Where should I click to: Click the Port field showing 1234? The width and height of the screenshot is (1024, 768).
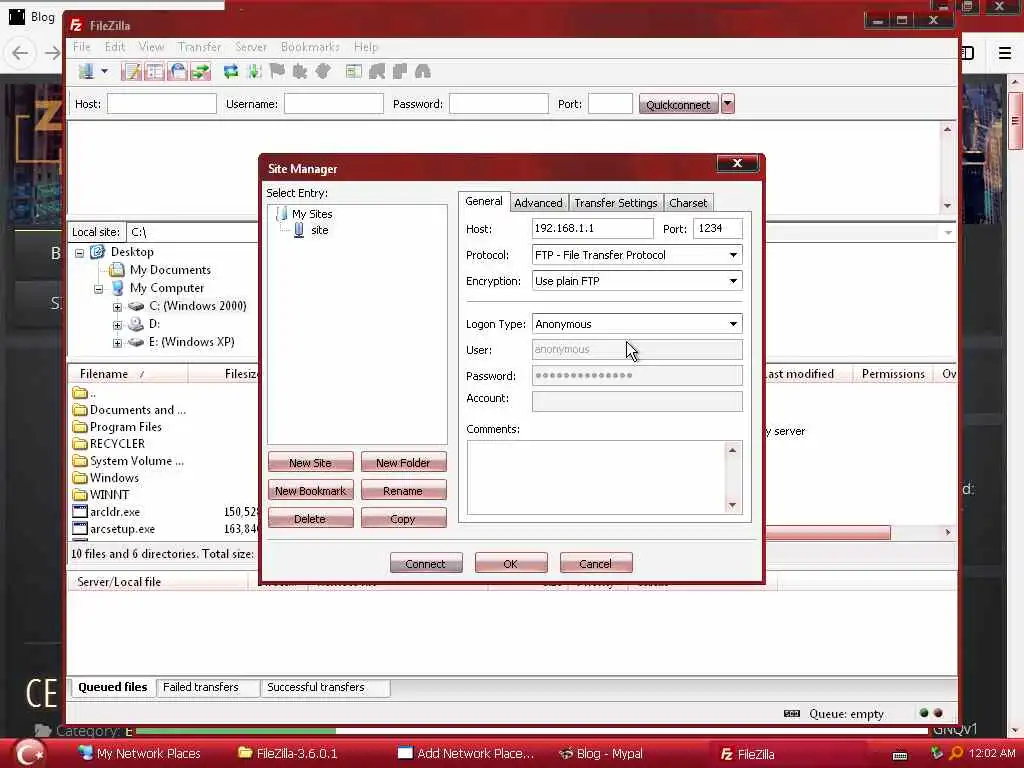tap(717, 228)
